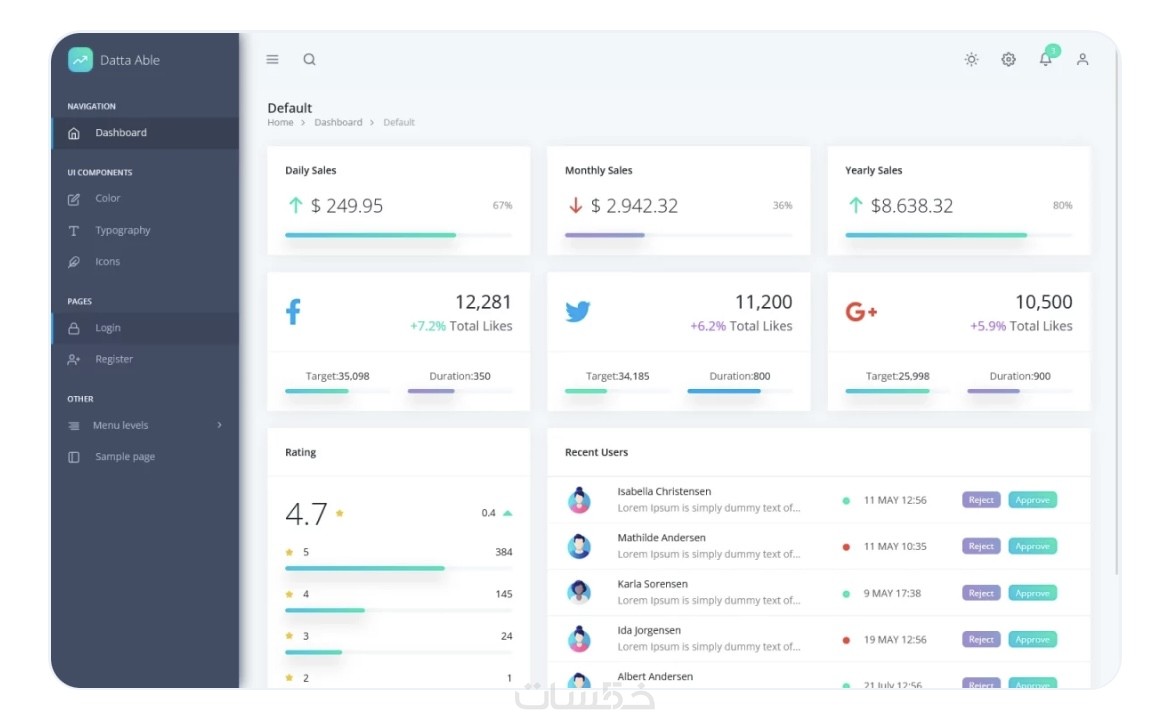
Task: Click the Google Plus icon
Action: 861,311
